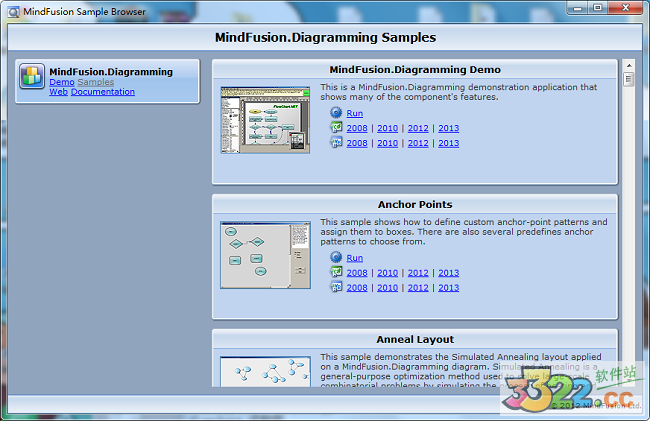
Task: Click the Sample Browser title bar icon
Action: click(13, 12)
